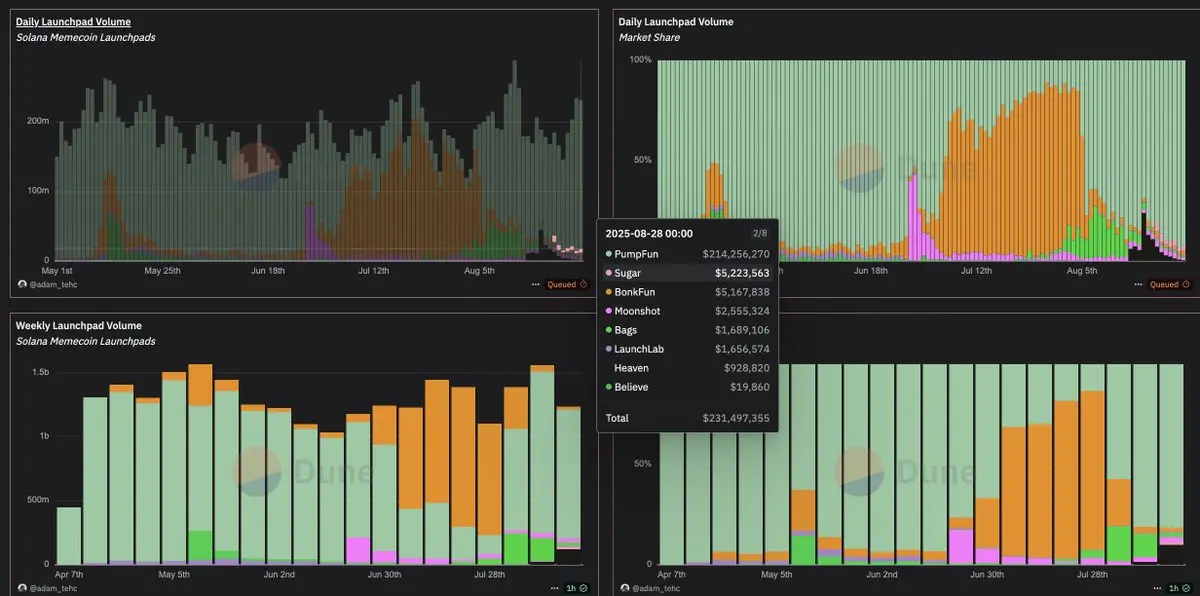Screen dimensions: 1200x596
Task: Click avatar icon beside @adam_tehc in weekly market share panel
Action: pos(625,588)
